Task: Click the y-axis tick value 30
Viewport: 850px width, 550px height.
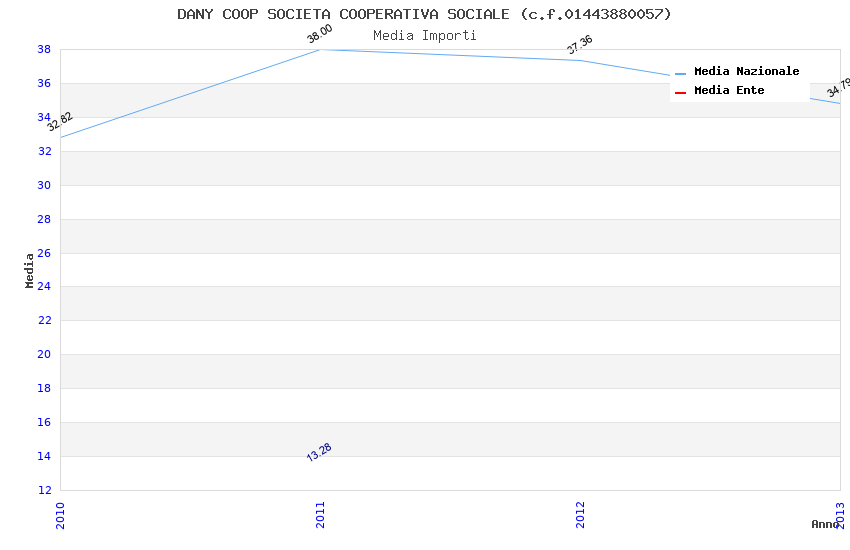Action: [x=44, y=185]
